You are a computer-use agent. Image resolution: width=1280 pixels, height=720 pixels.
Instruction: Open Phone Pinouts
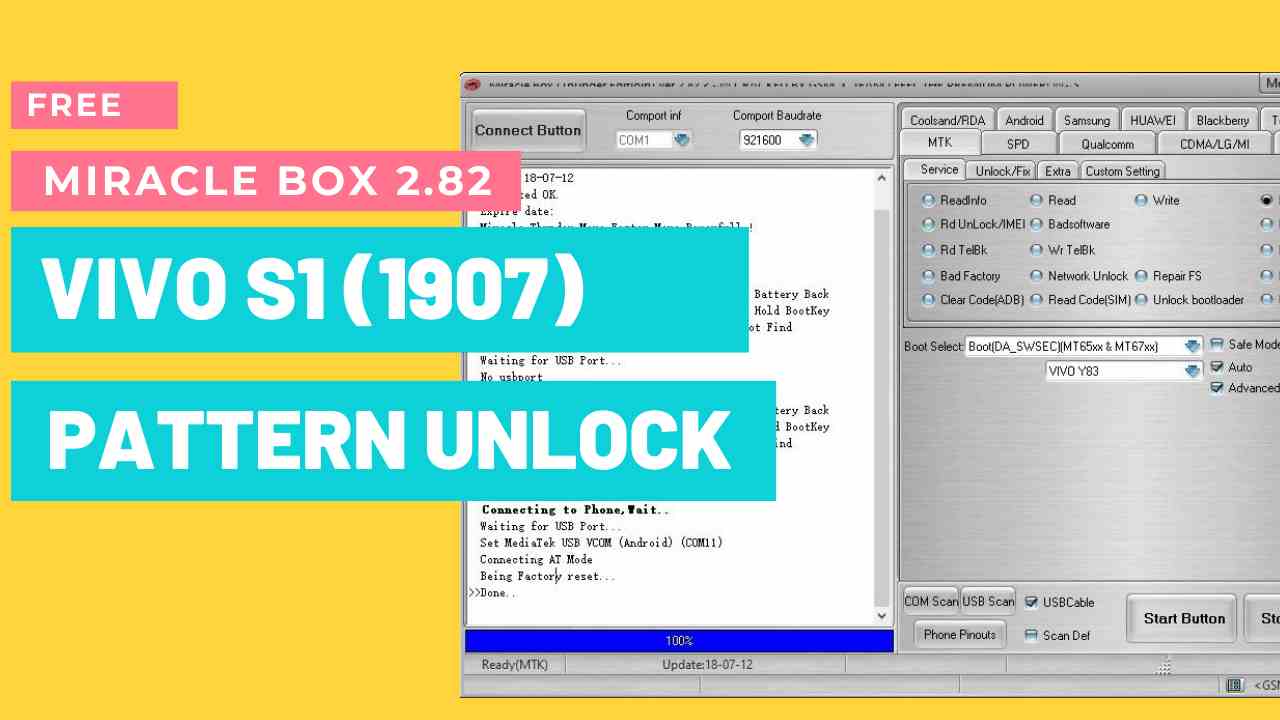click(960, 634)
